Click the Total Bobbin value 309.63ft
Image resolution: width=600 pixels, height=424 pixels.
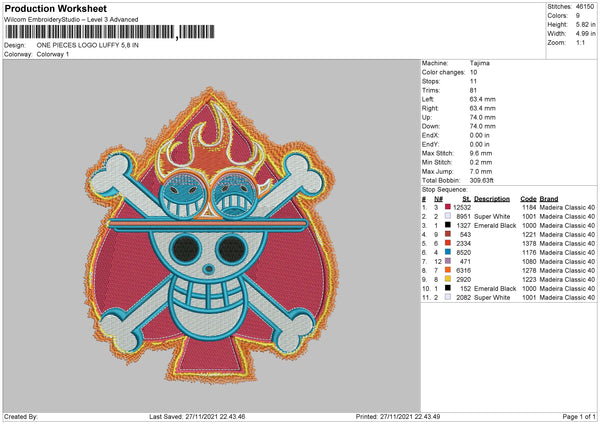[x=481, y=180]
